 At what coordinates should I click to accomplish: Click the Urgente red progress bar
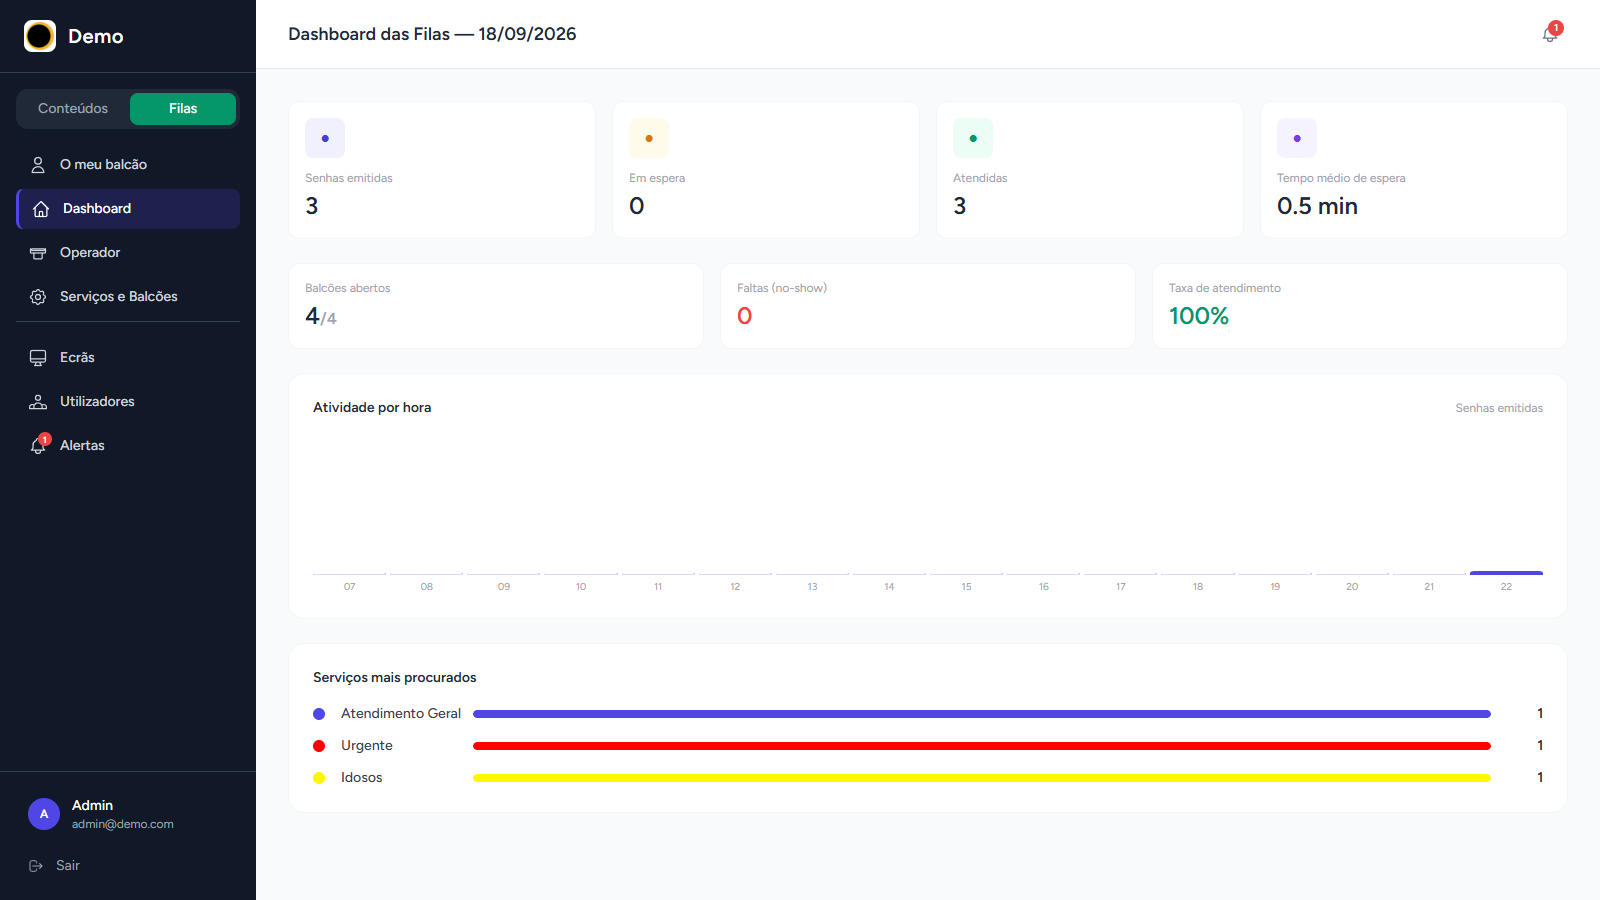[x=982, y=746]
